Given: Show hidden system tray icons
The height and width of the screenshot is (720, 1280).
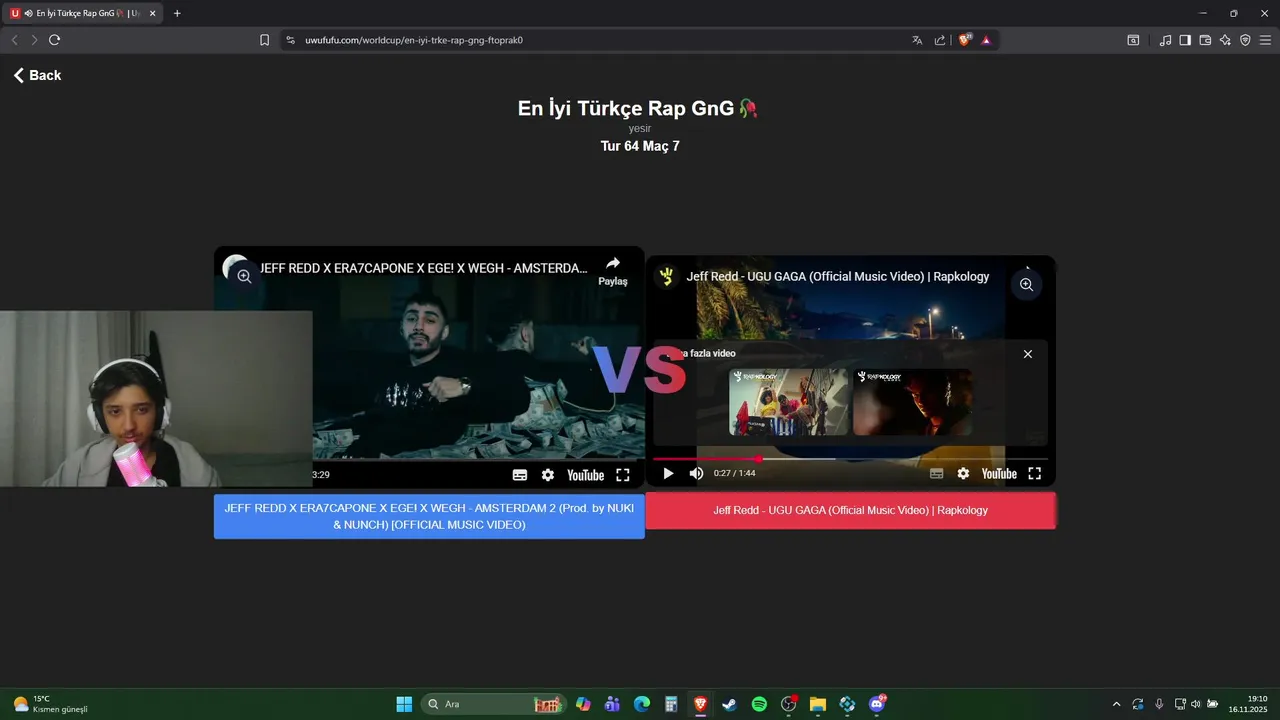Looking at the screenshot, I should (x=1117, y=704).
